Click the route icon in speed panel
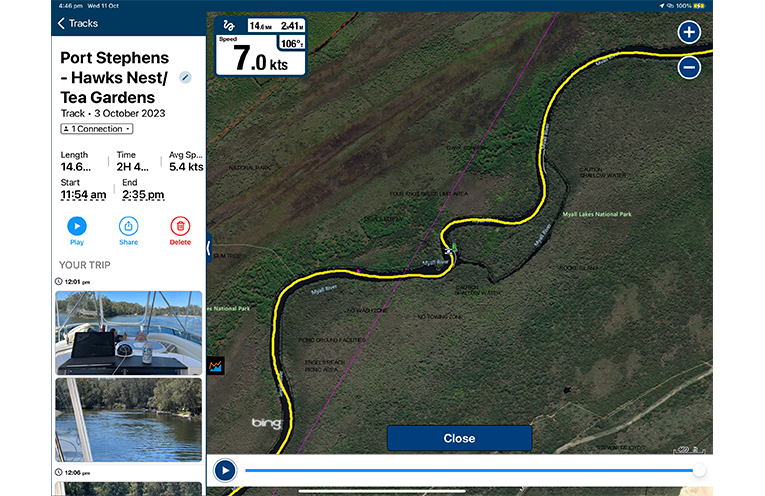The width and height of the screenshot is (765, 496). coord(229,25)
